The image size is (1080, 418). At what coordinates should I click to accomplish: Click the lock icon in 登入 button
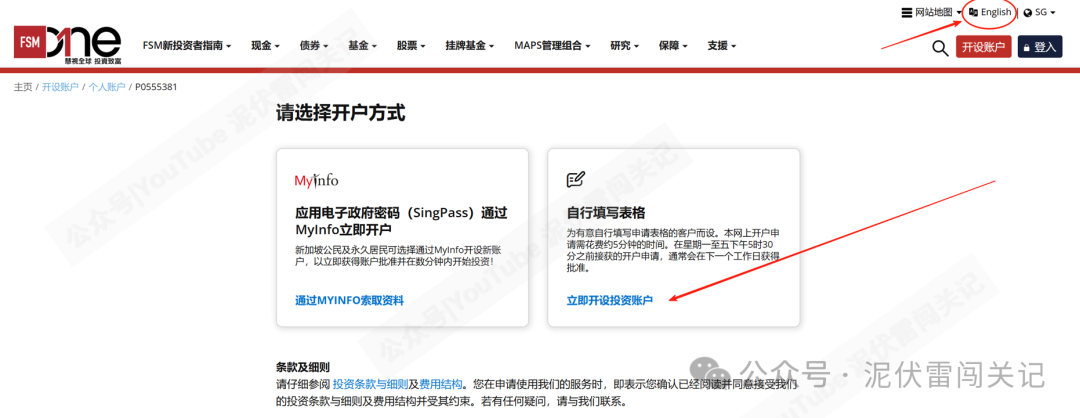coord(1027,48)
